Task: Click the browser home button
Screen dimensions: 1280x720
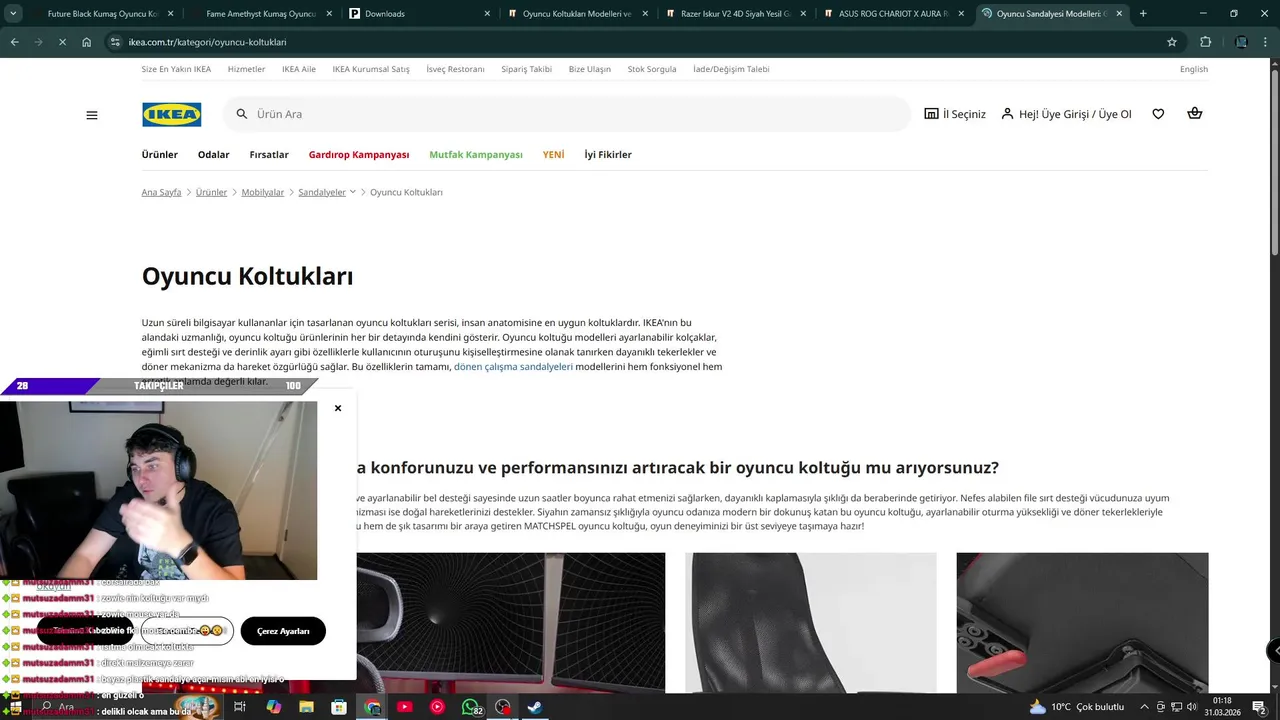Action: pyautogui.click(x=87, y=42)
